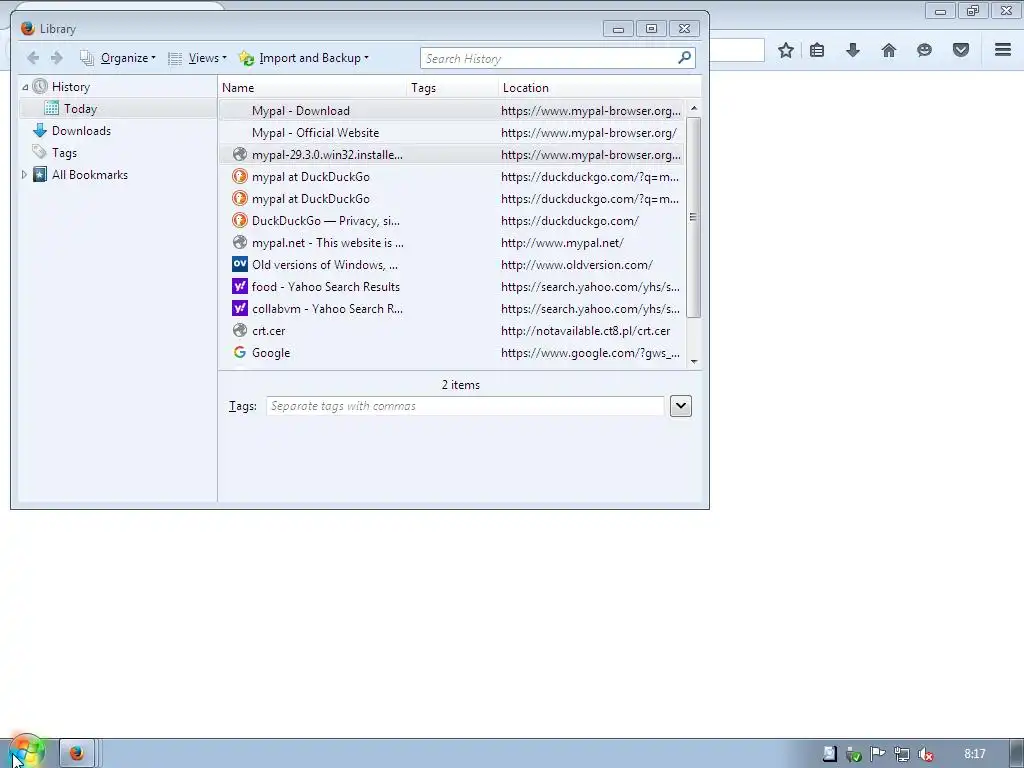1024x768 pixels.
Task: Click the Yahoo icon beside the food search entry
Action: click(240, 286)
